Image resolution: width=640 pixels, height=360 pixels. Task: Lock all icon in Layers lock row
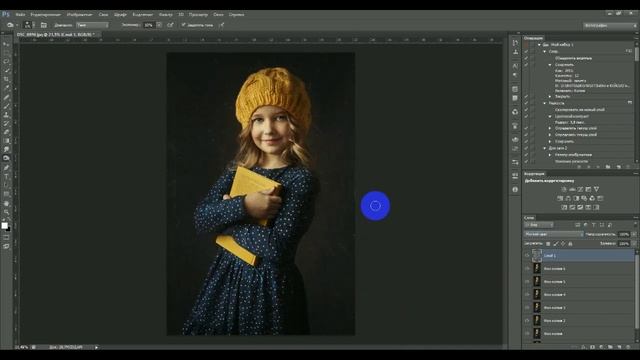pyautogui.click(x=571, y=244)
